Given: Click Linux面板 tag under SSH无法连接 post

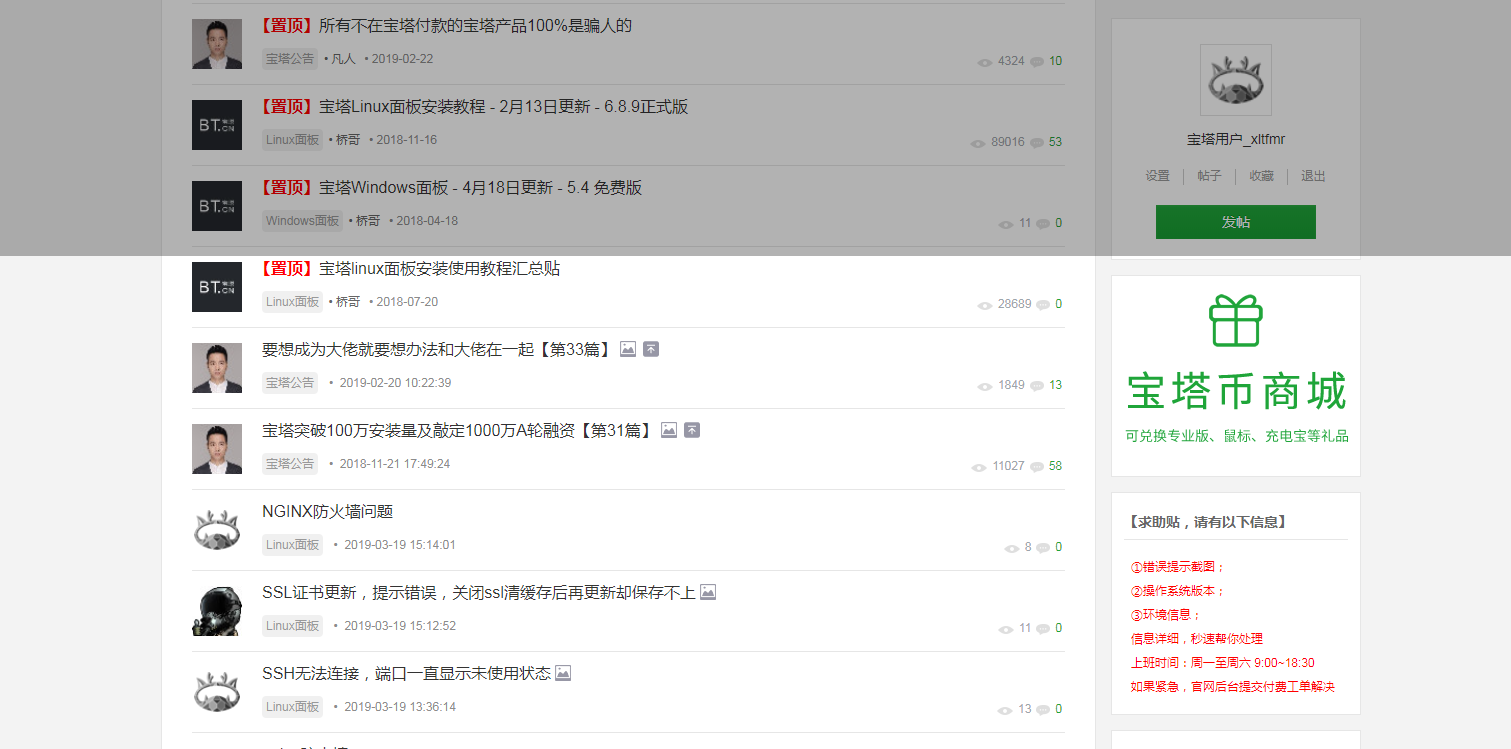Looking at the screenshot, I should [293, 707].
